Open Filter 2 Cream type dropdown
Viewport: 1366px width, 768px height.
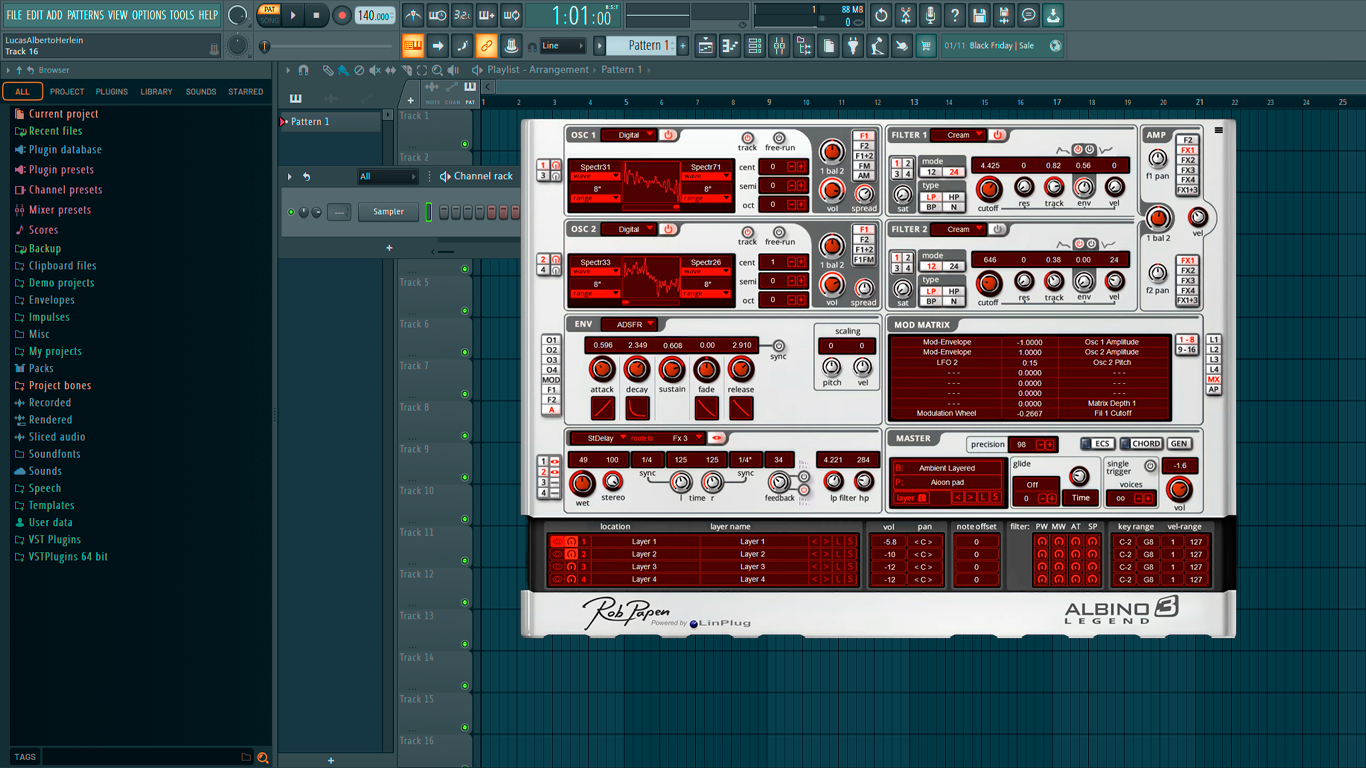click(958, 229)
